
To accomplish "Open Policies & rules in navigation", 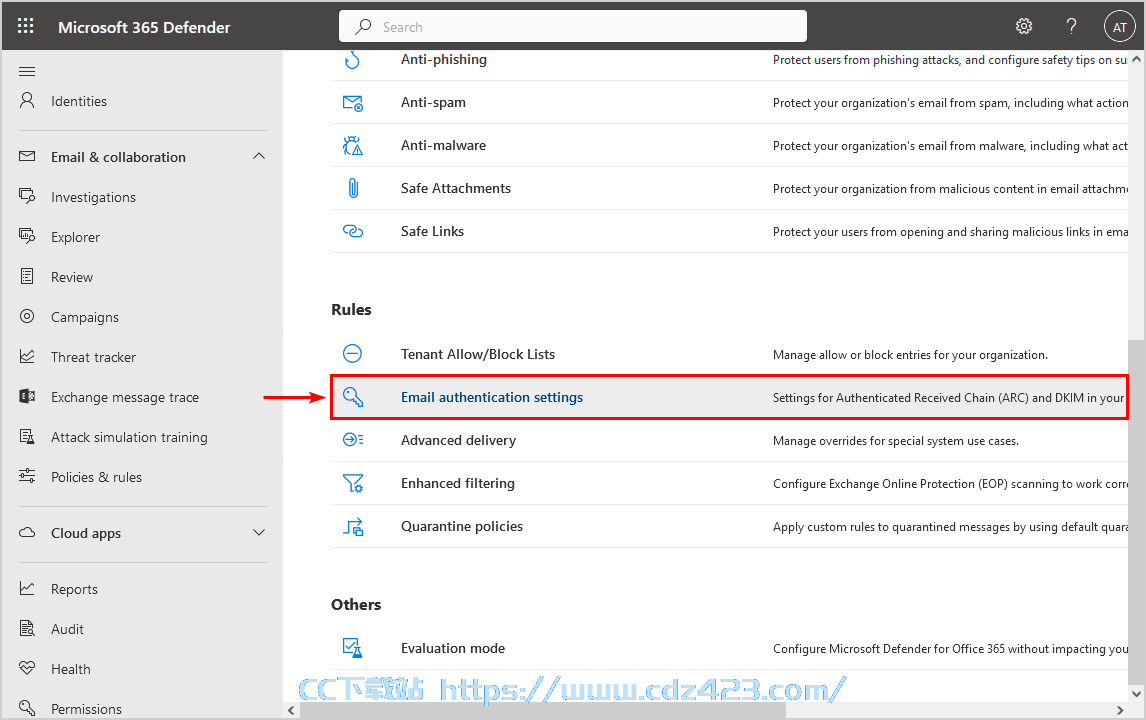I will (96, 477).
